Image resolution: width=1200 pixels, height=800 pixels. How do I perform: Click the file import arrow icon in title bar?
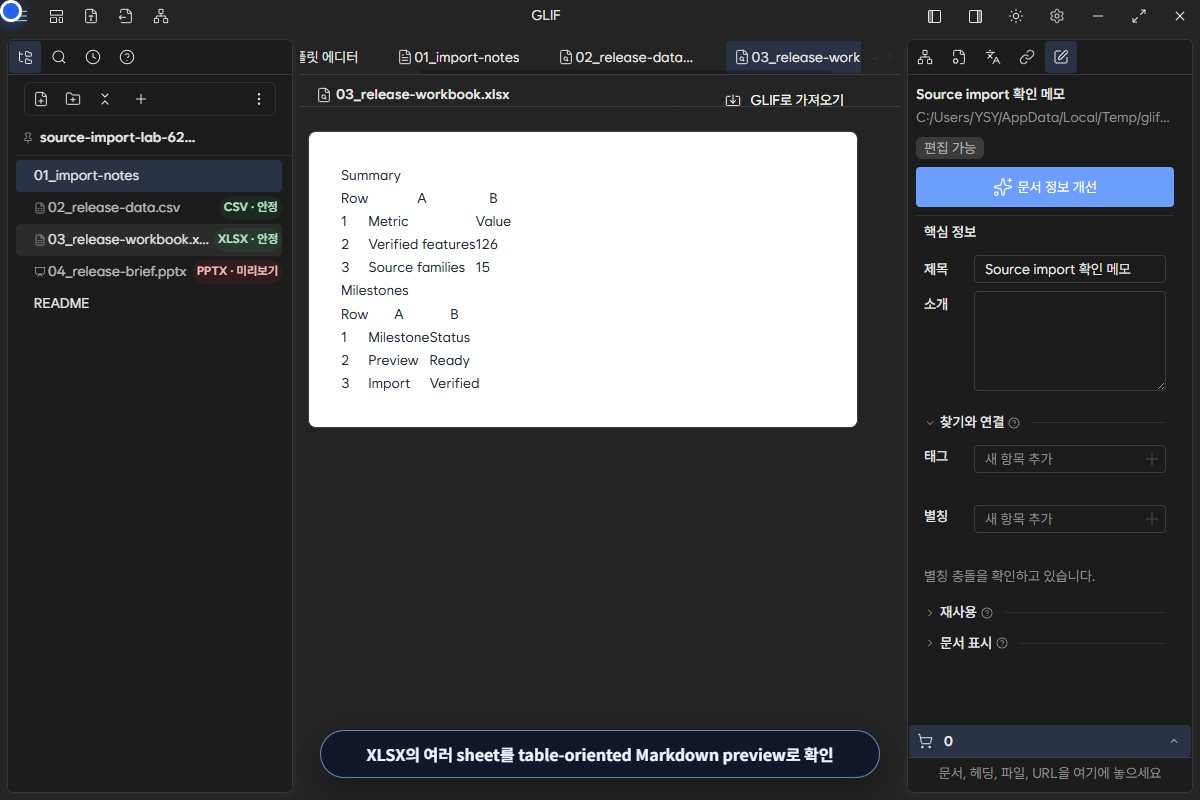coord(125,16)
